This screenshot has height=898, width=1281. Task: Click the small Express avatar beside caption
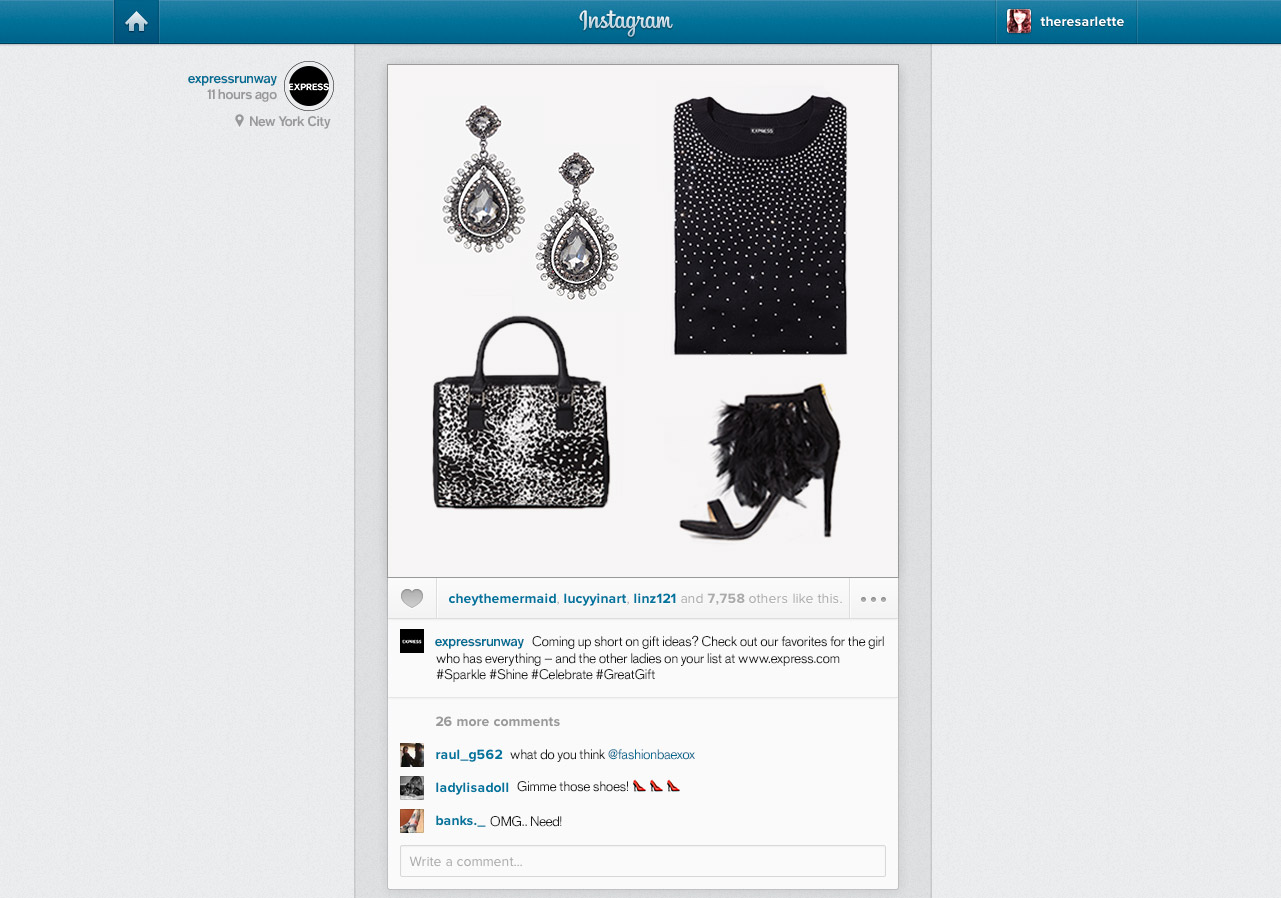pos(412,641)
